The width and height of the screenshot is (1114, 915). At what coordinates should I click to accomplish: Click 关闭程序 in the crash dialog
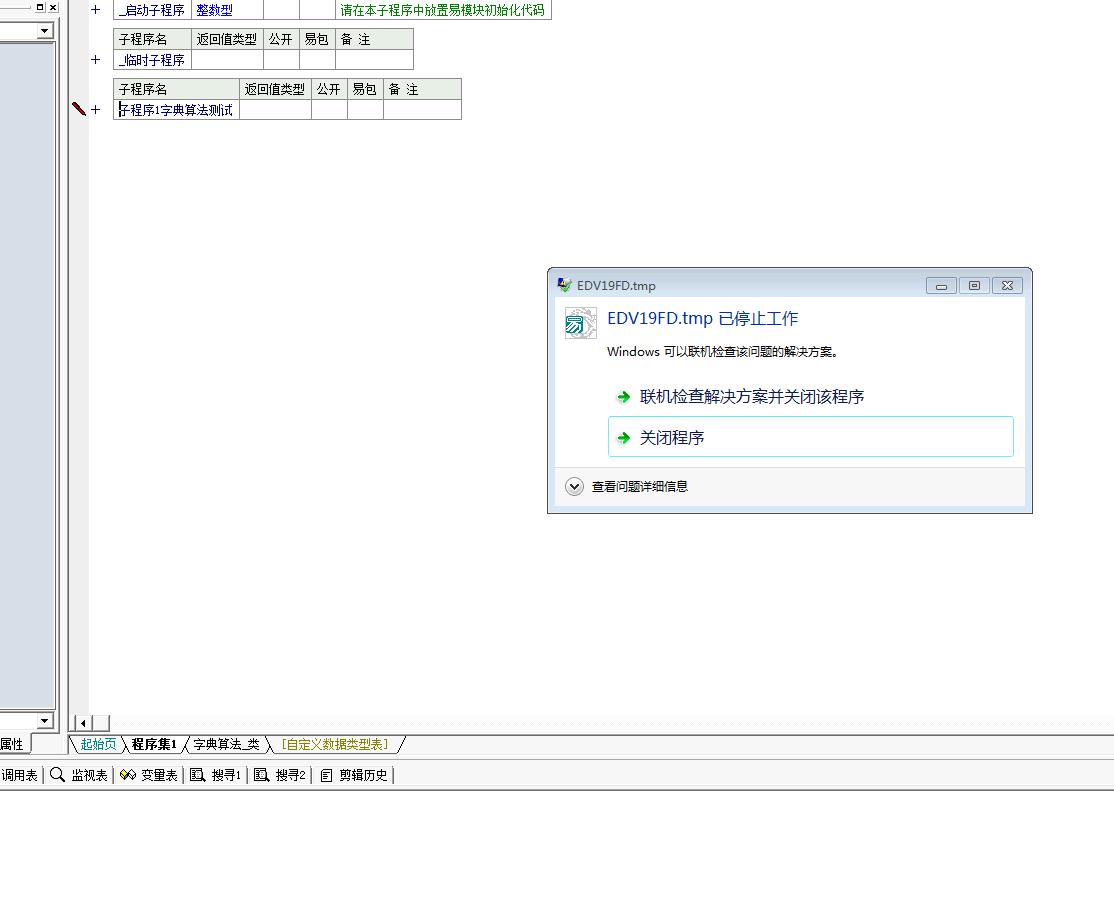[811, 437]
